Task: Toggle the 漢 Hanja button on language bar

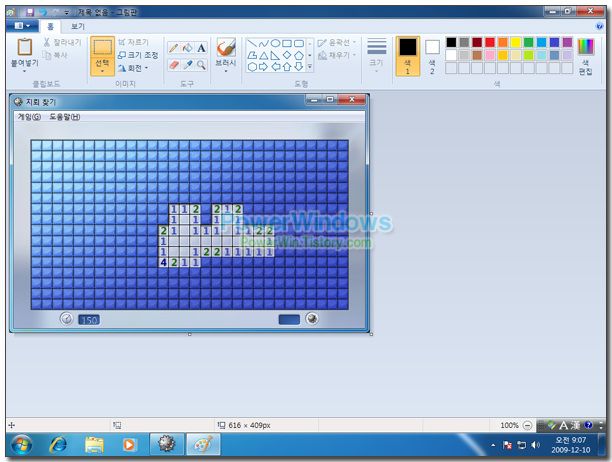Action: [575, 425]
